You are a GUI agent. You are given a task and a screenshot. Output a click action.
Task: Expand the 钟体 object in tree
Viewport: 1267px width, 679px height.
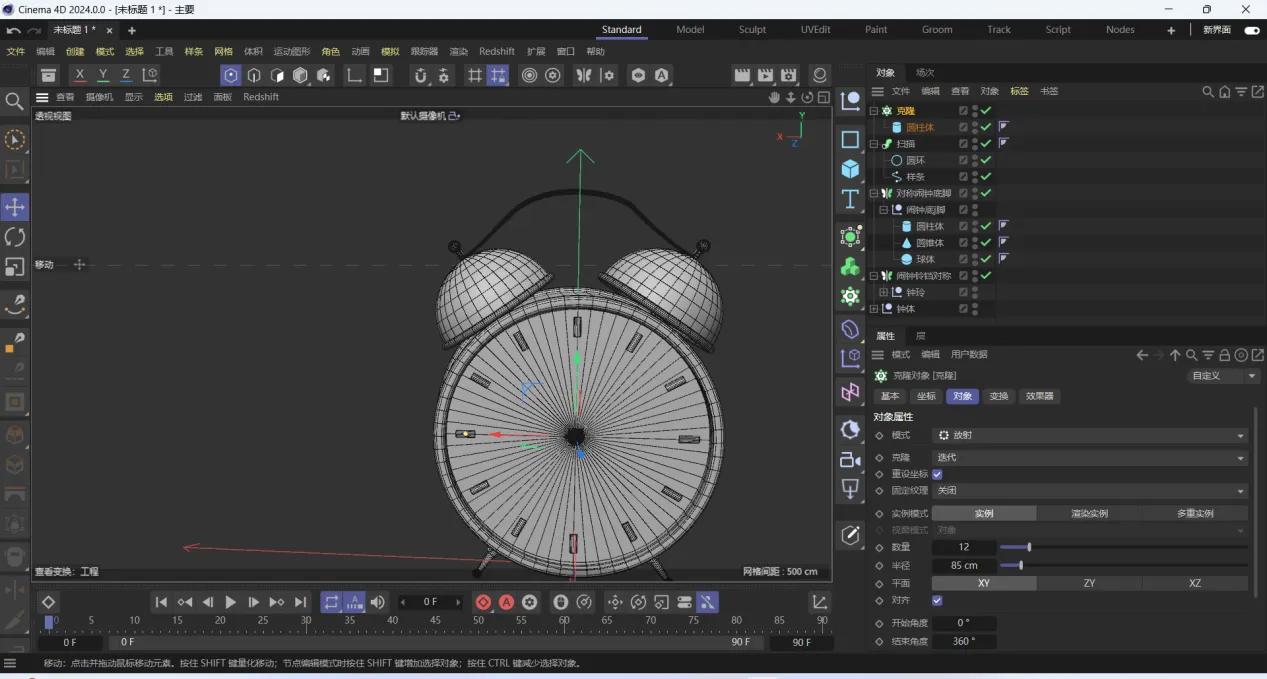click(874, 309)
